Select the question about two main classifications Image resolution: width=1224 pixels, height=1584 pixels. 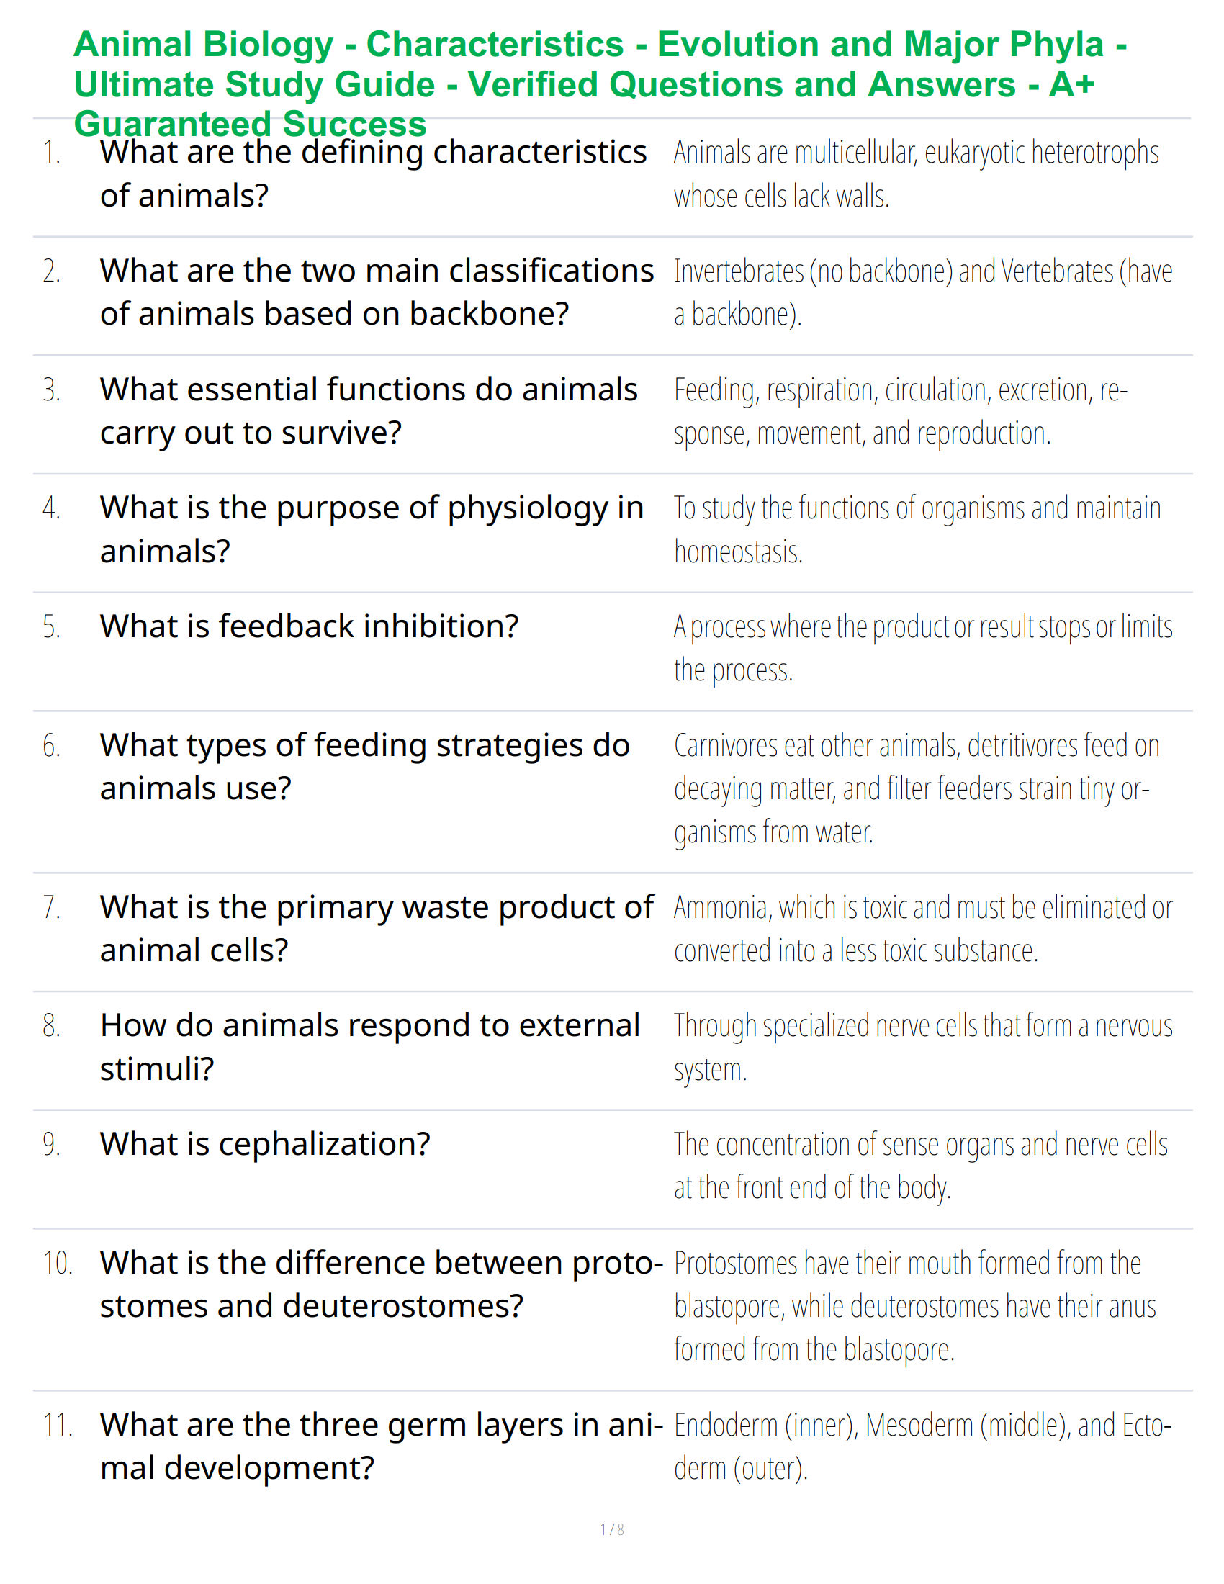coord(377,292)
